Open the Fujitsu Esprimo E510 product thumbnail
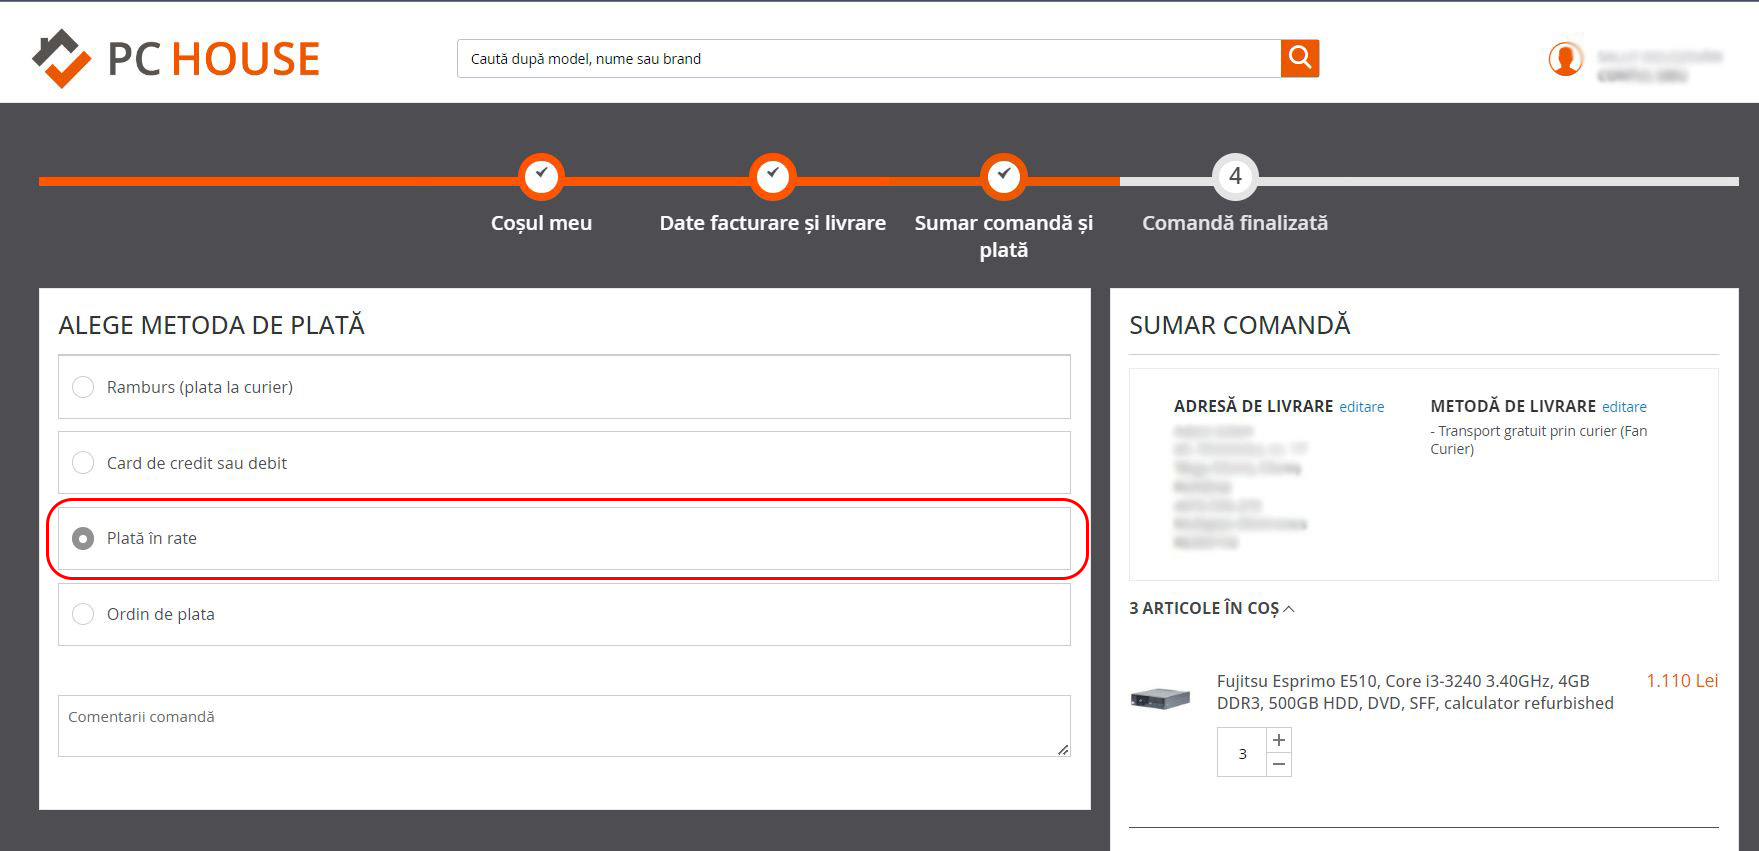 click(x=1160, y=697)
